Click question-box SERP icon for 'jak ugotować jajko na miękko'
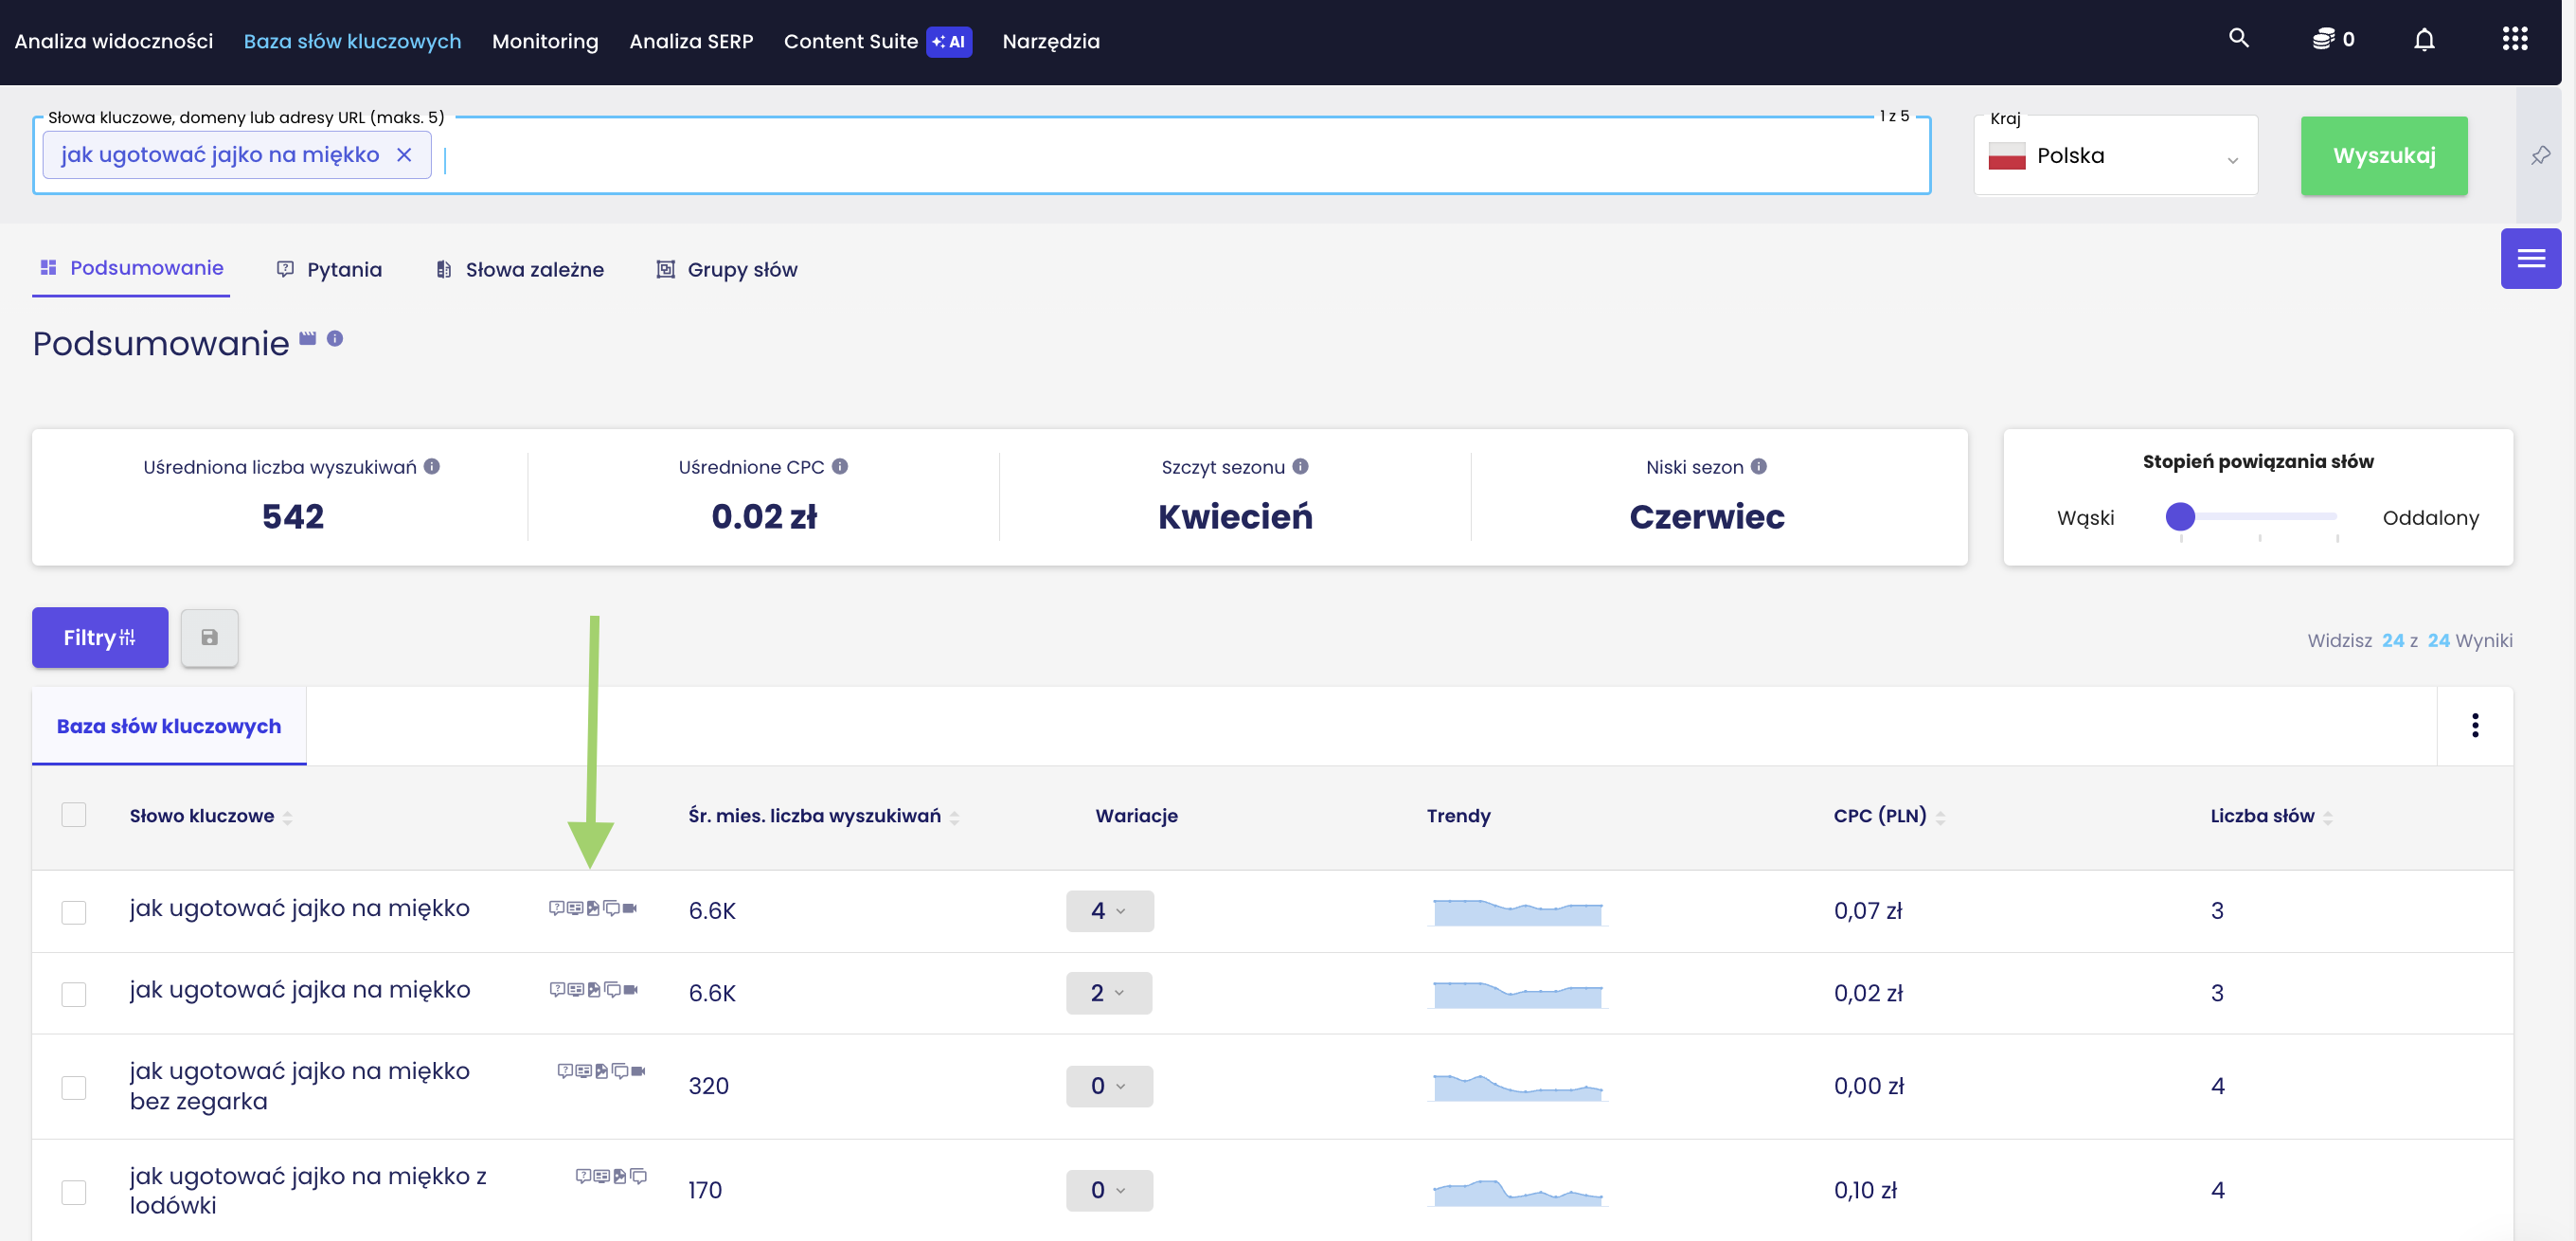 coord(556,908)
